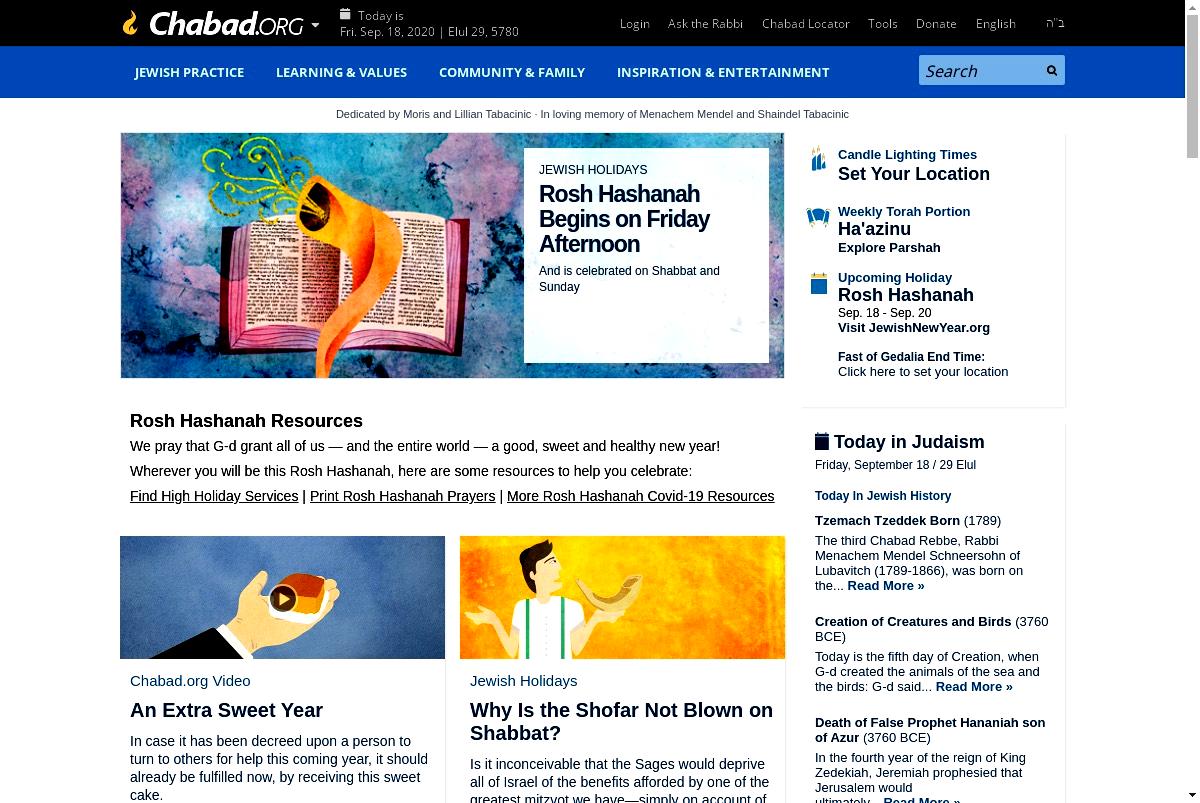Click the Jewish Holidays label in banner
The height and width of the screenshot is (803, 1200).
(x=593, y=170)
